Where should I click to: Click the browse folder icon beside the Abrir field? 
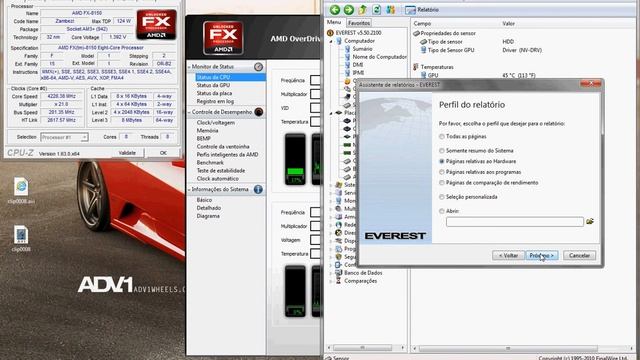pyautogui.click(x=590, y=221)
